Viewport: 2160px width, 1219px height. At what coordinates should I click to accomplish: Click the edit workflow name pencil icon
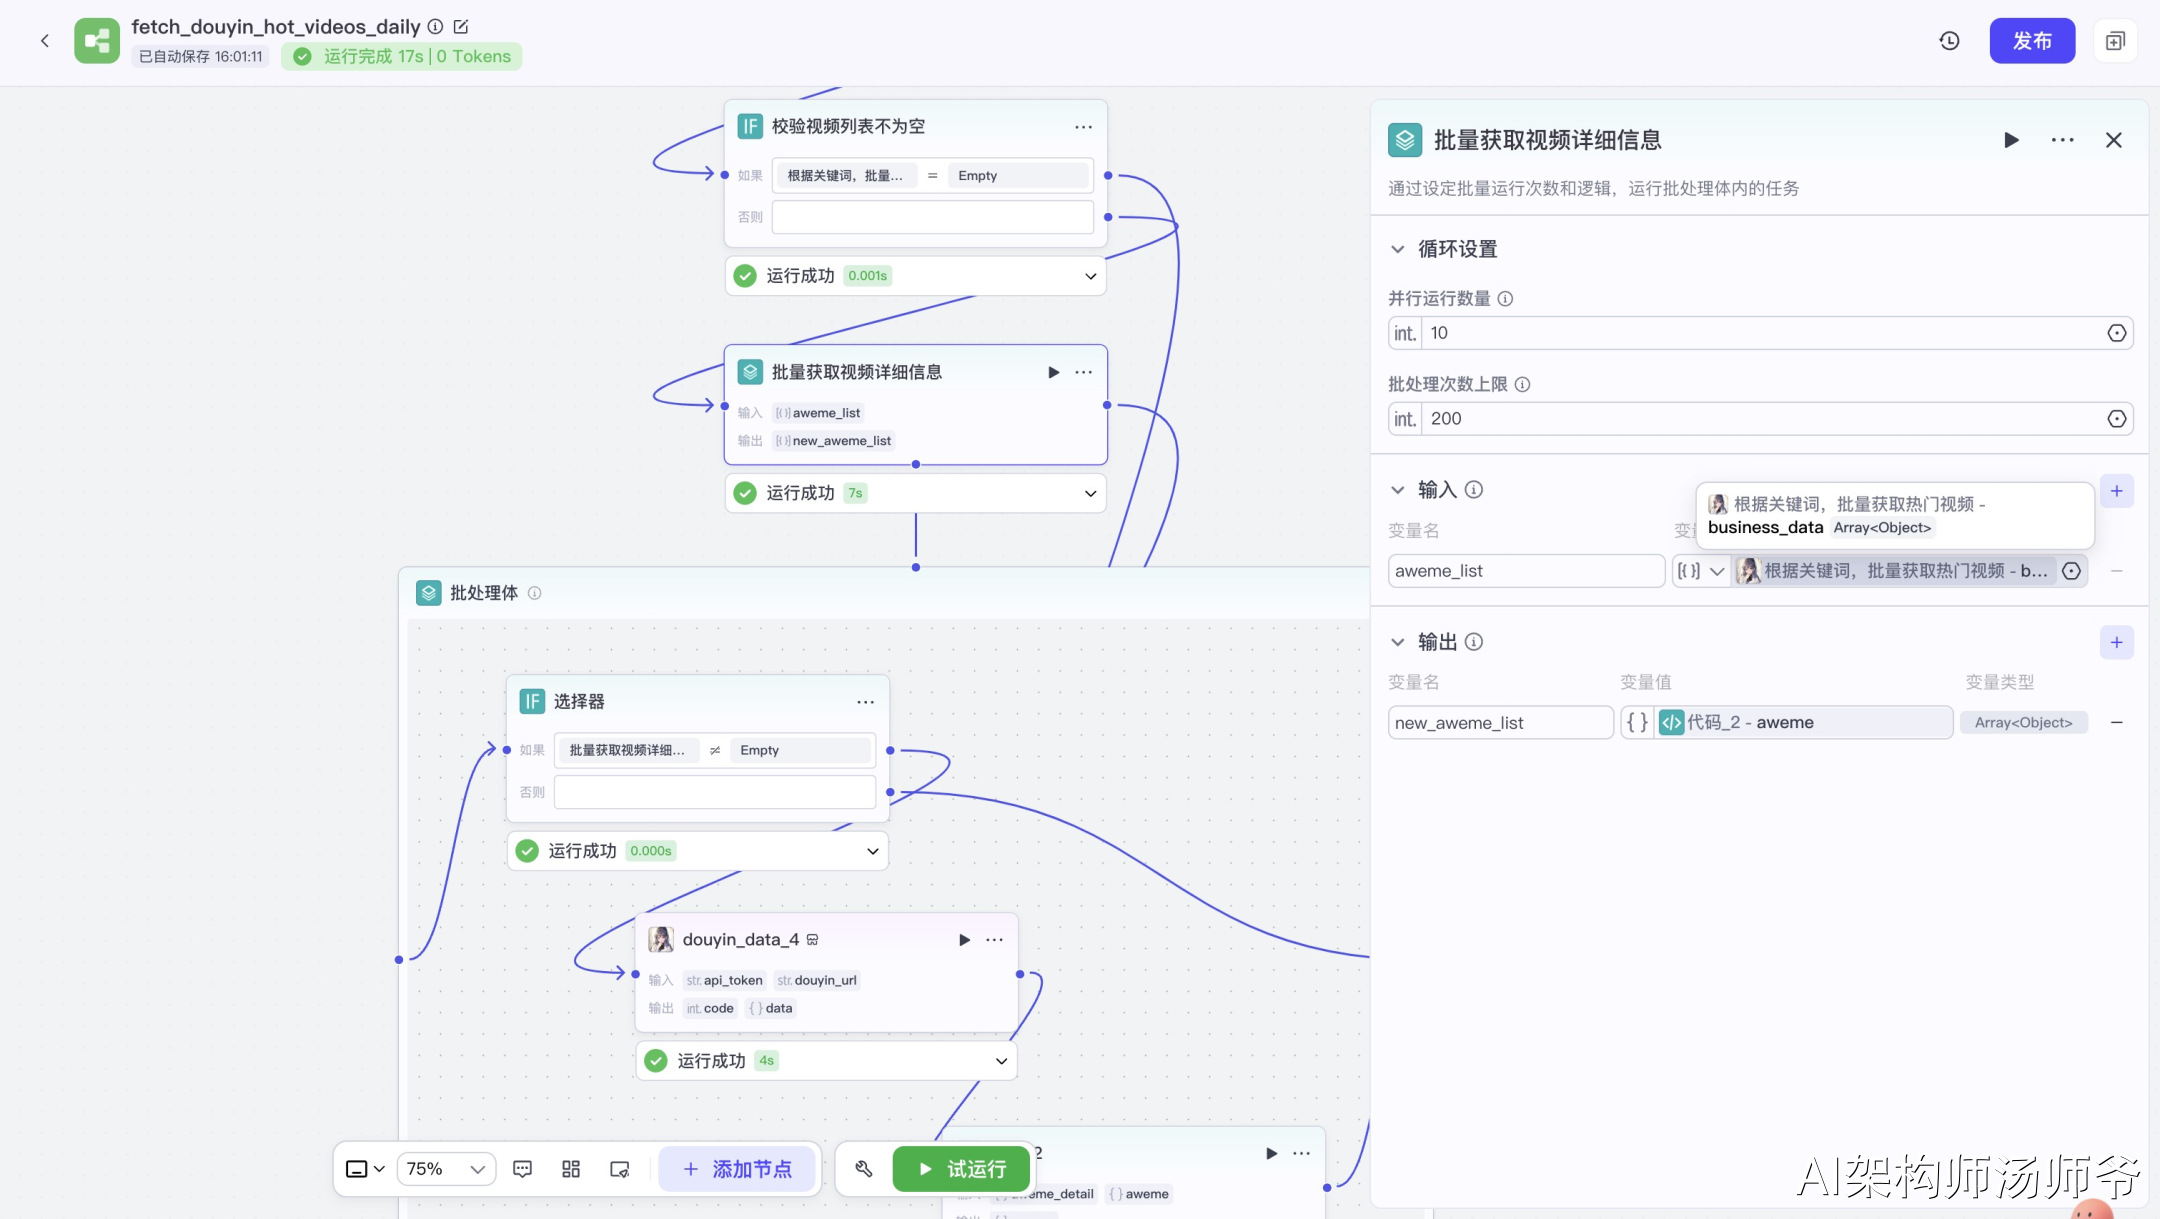[x=461, y=27]
